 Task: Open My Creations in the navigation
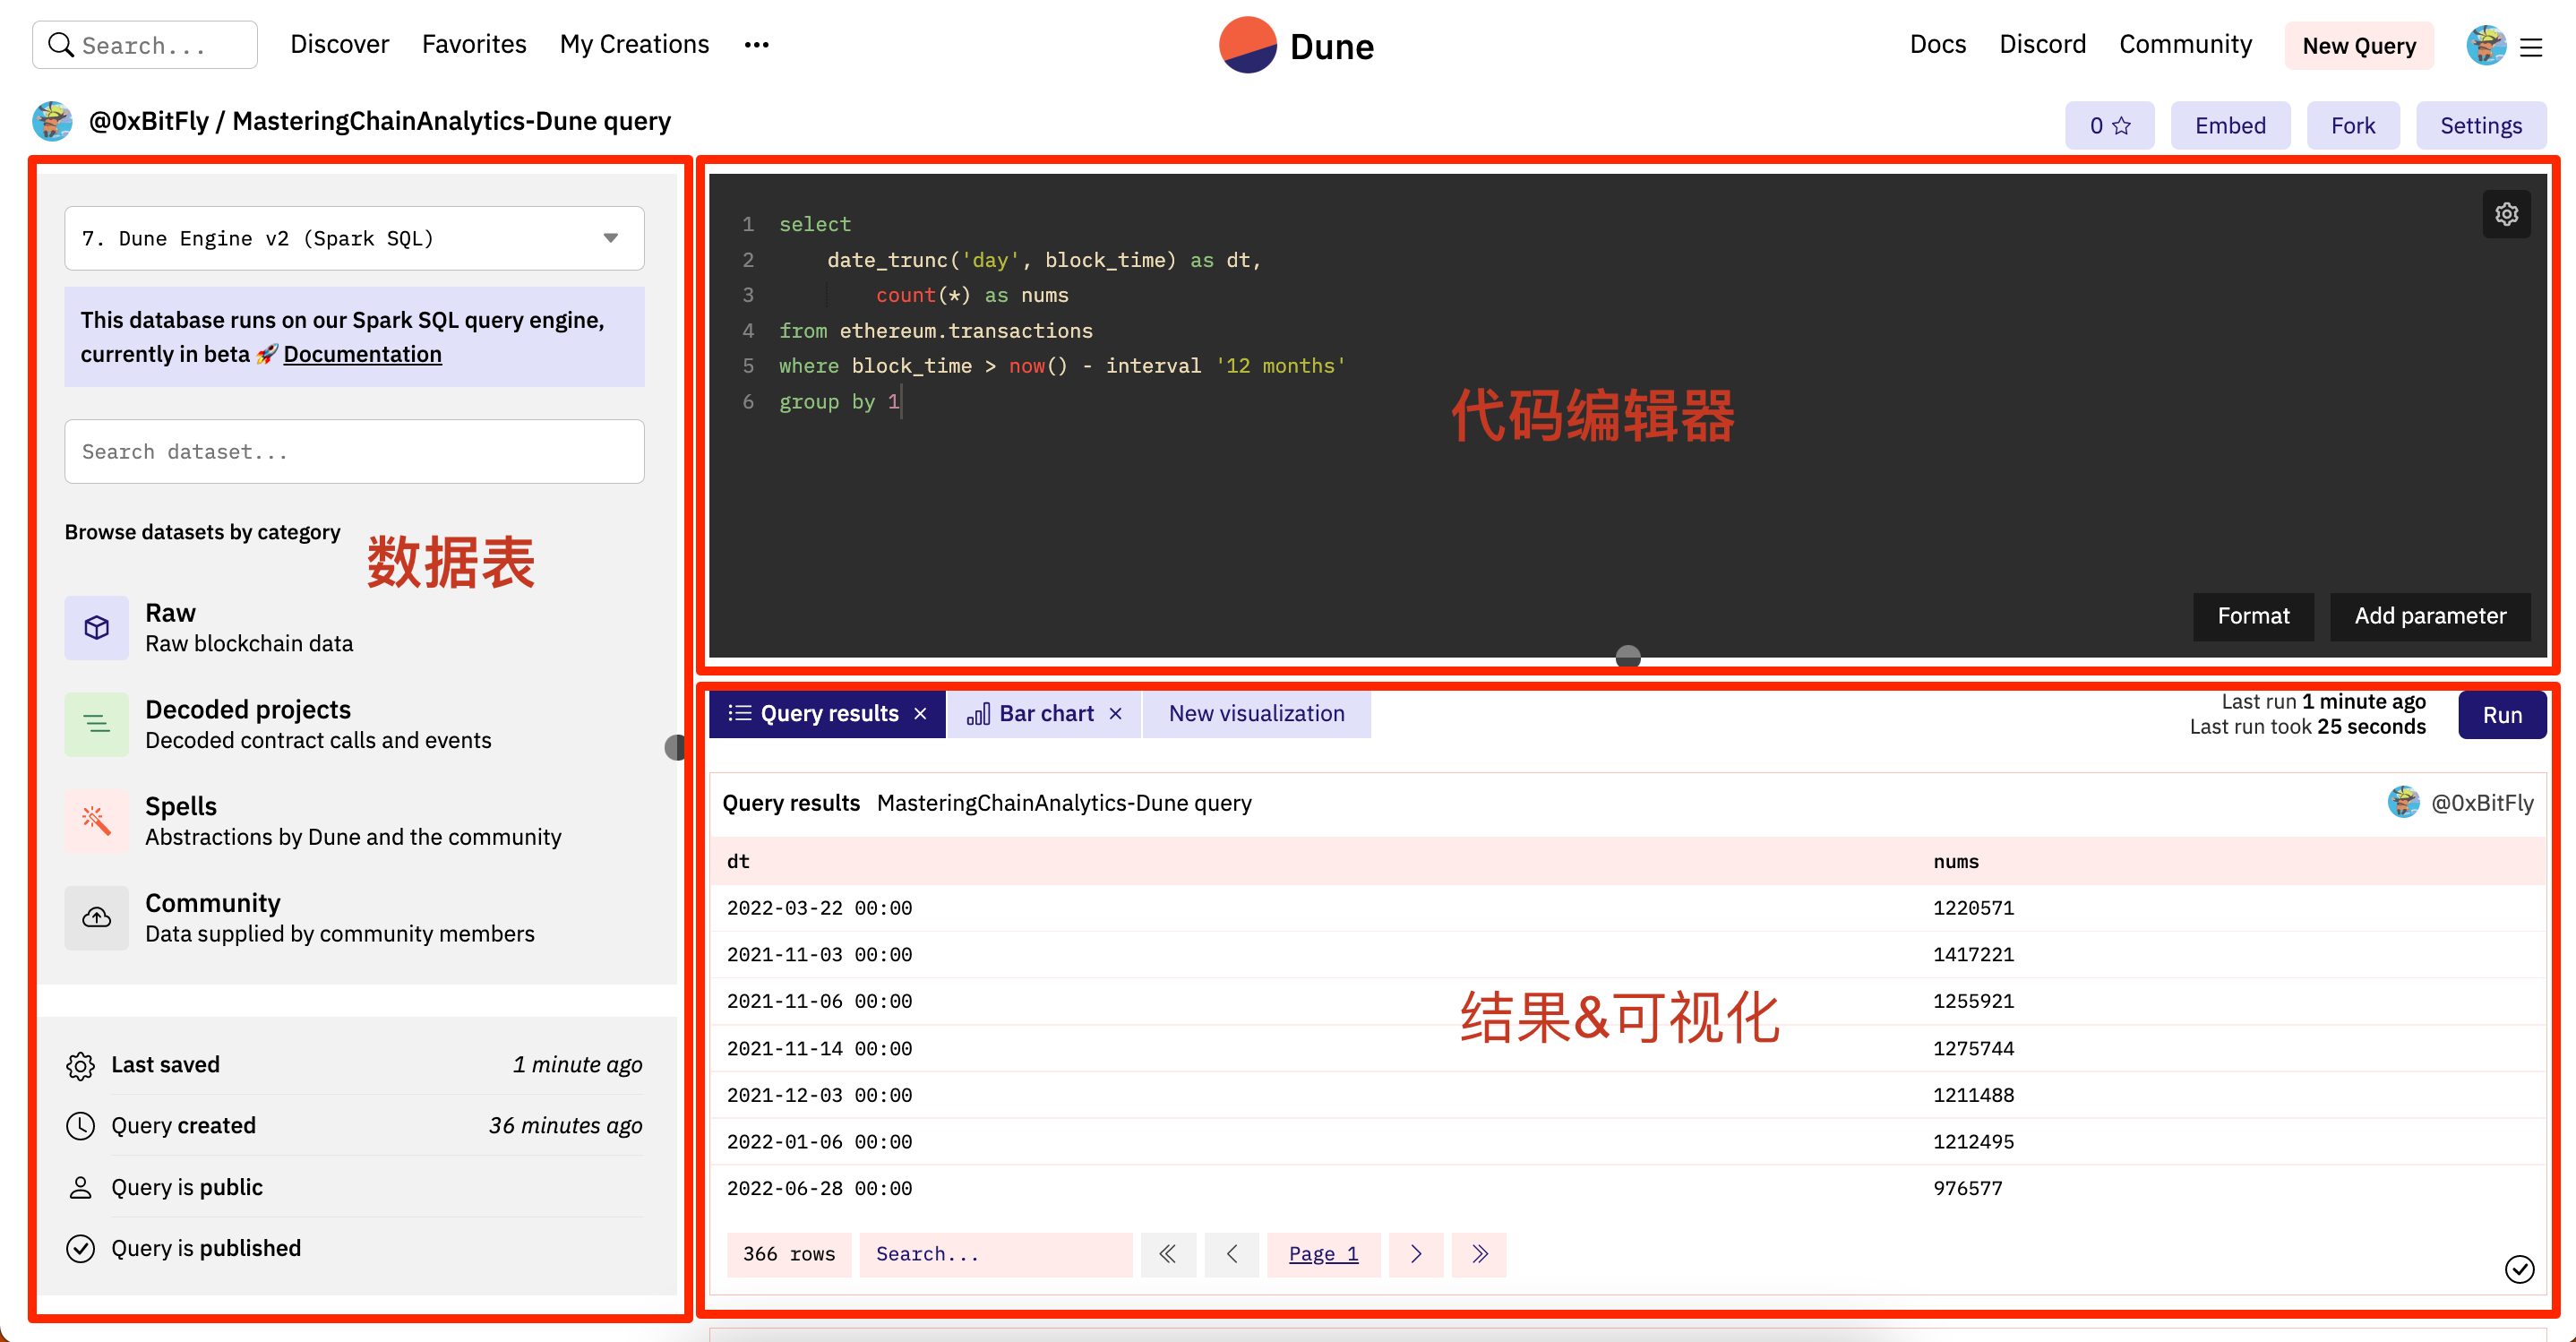634,44
